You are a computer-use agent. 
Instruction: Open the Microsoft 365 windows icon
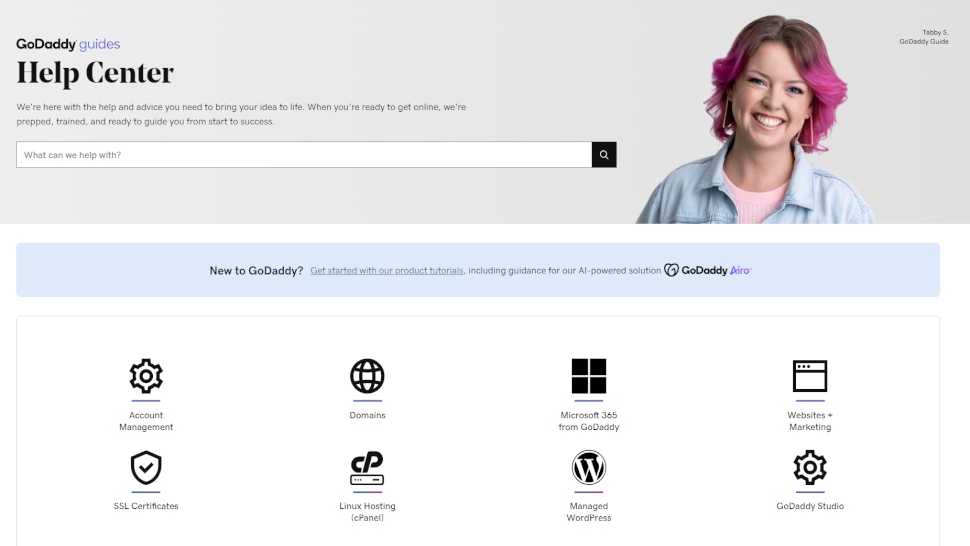coord(588,375)
